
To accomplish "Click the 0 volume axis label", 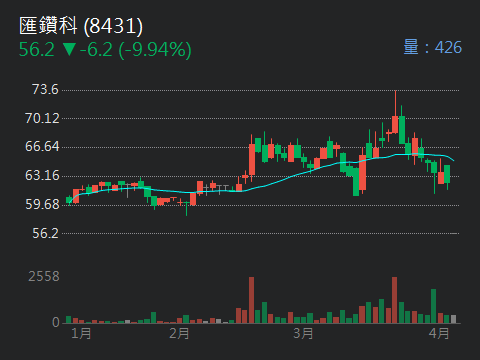I will click(56, 322).
